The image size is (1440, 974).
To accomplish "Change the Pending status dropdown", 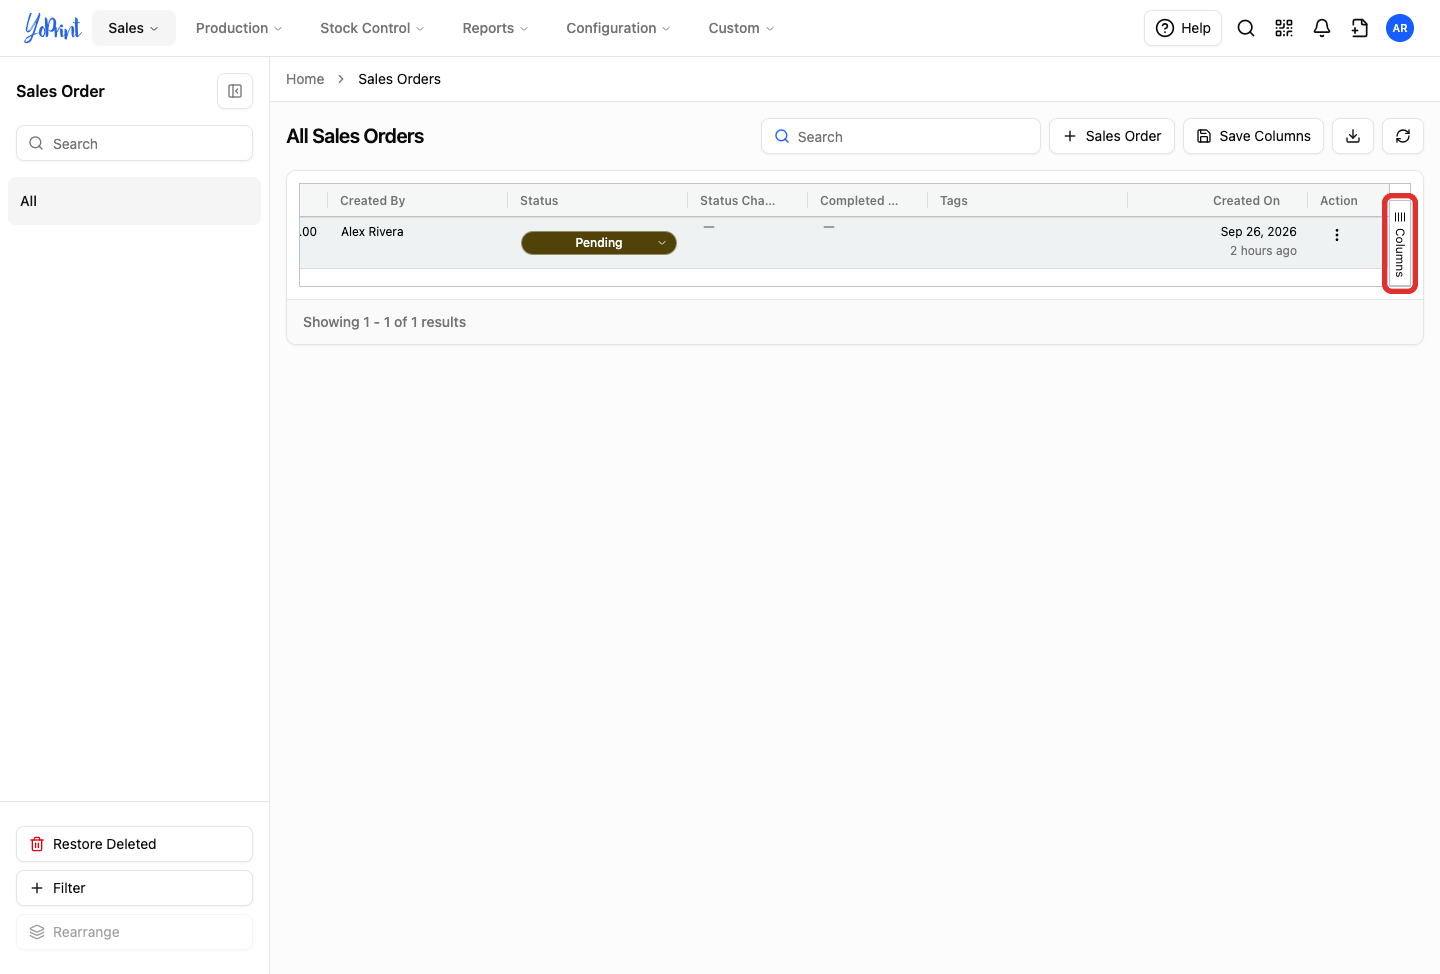I will click(599, 243).
